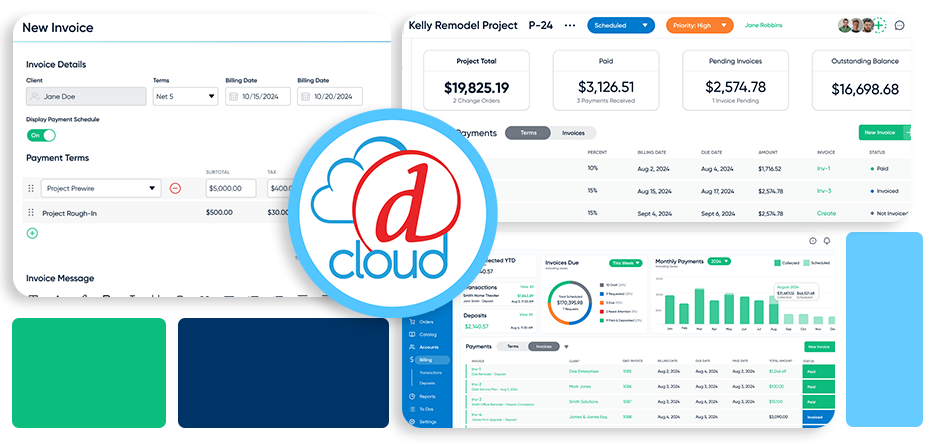Screen dimensions: 933x445
Task: Add a payment term with green plus icon
Action: (x=32, y=233)
